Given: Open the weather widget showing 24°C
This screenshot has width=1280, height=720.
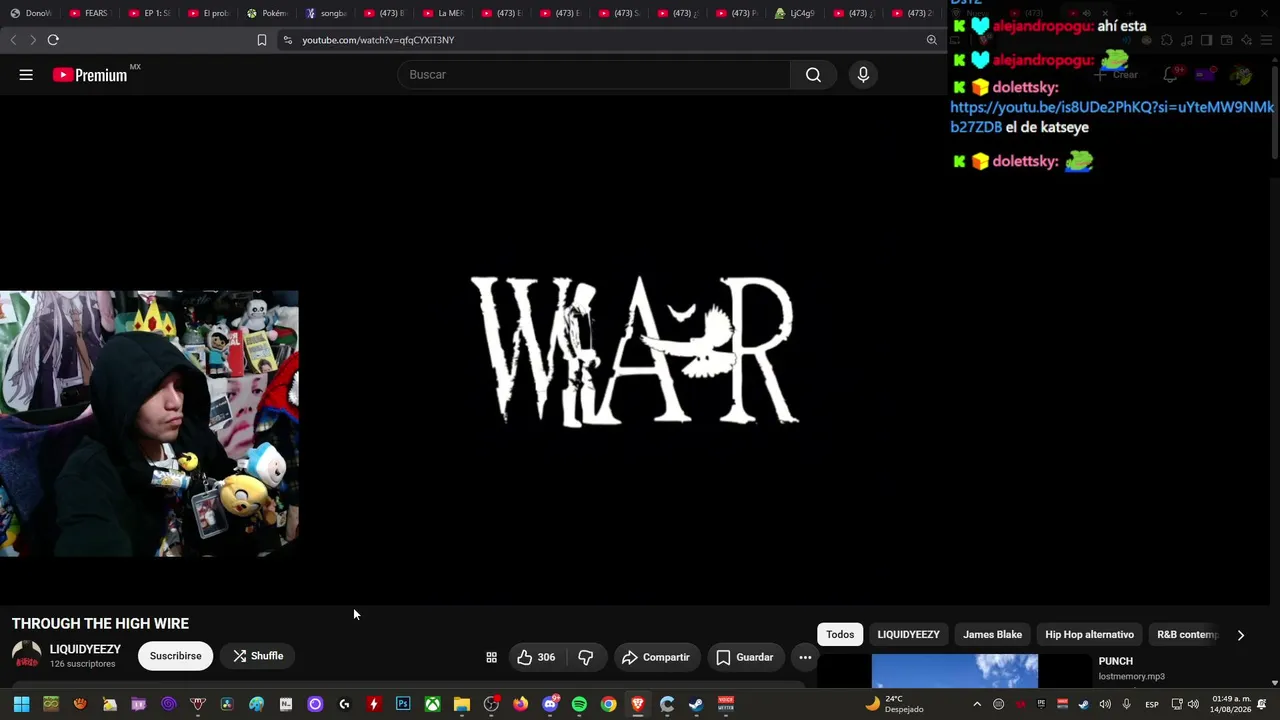Looking at the screenshot, I should pos(895,704).
